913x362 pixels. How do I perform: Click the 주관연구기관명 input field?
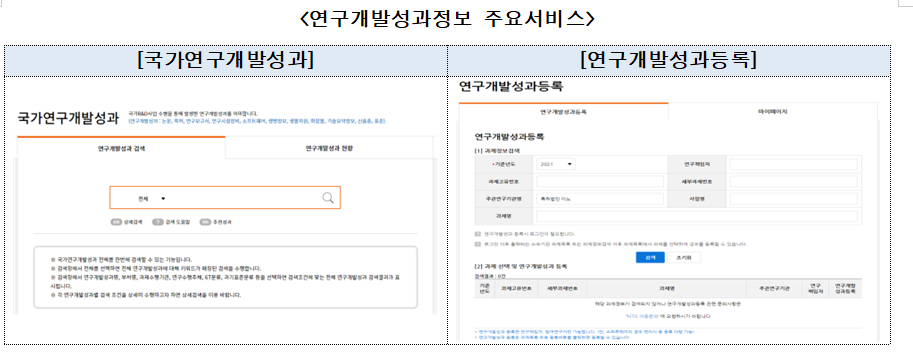click(x=599, y=198)
